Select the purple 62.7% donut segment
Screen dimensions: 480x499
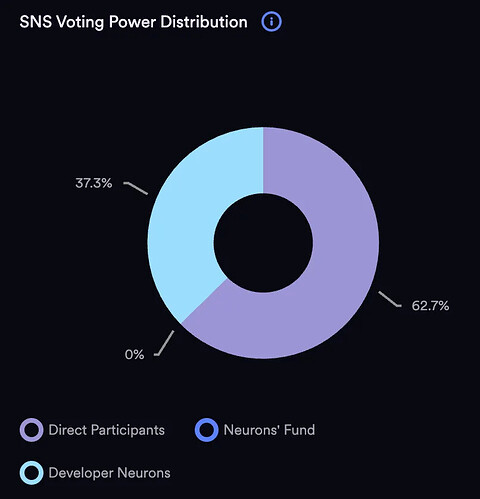(x=333, y=283)
